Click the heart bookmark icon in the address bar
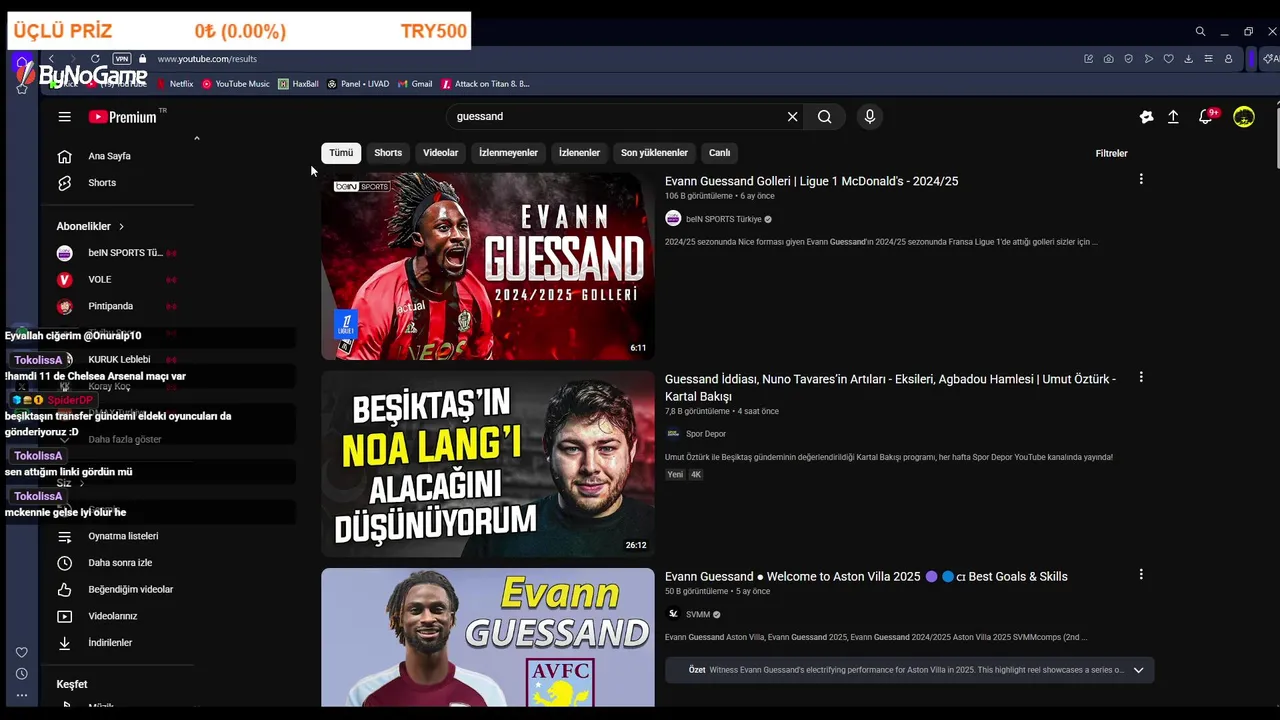The width and height of the screenshot is (1280, 720). (x=1168, y=59)
